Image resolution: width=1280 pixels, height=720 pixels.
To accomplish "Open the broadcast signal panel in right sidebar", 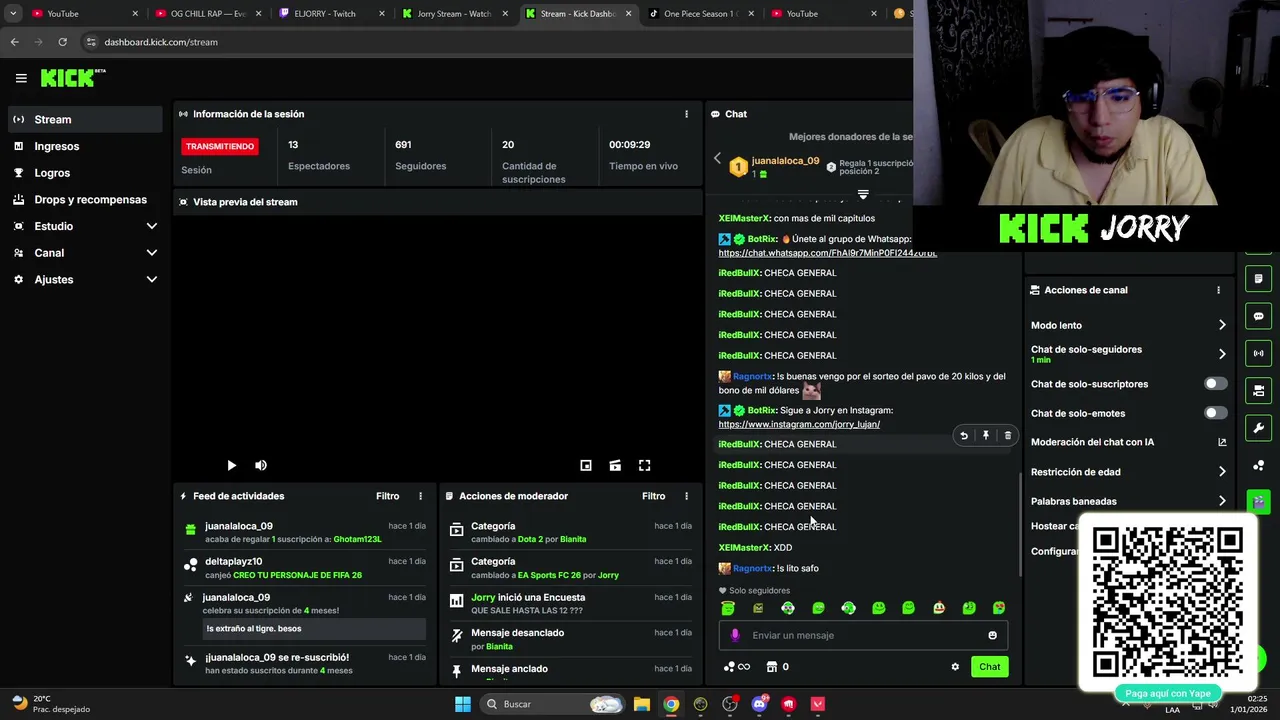I will (x=1259, y=353).
